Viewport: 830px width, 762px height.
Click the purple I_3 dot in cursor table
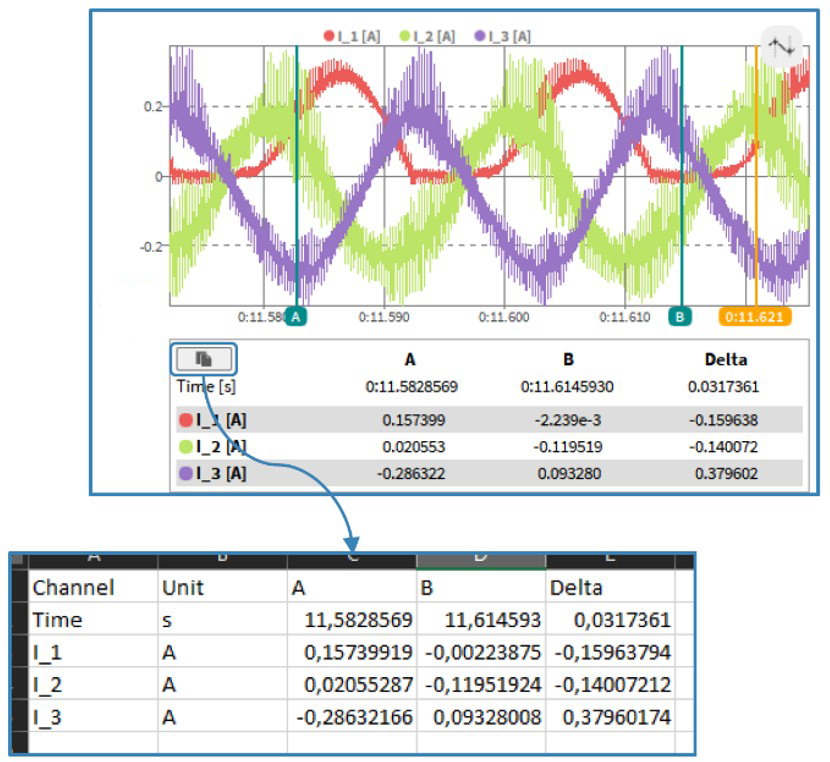186,473
